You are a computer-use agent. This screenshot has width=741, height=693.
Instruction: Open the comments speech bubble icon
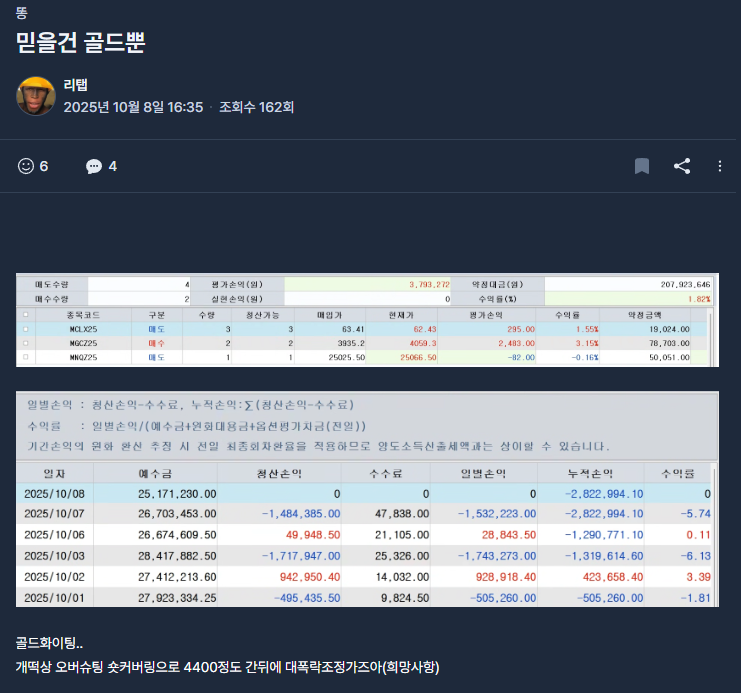point(94,166)
